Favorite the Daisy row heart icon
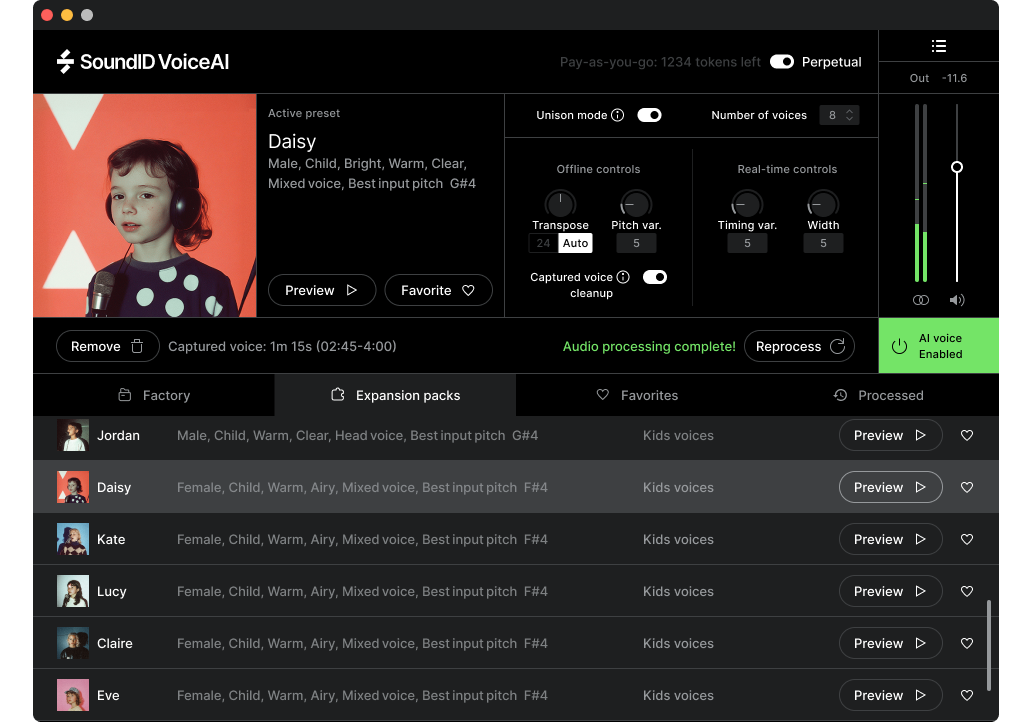The width and height of the screenshot is (1032, 722). (967, 488)
